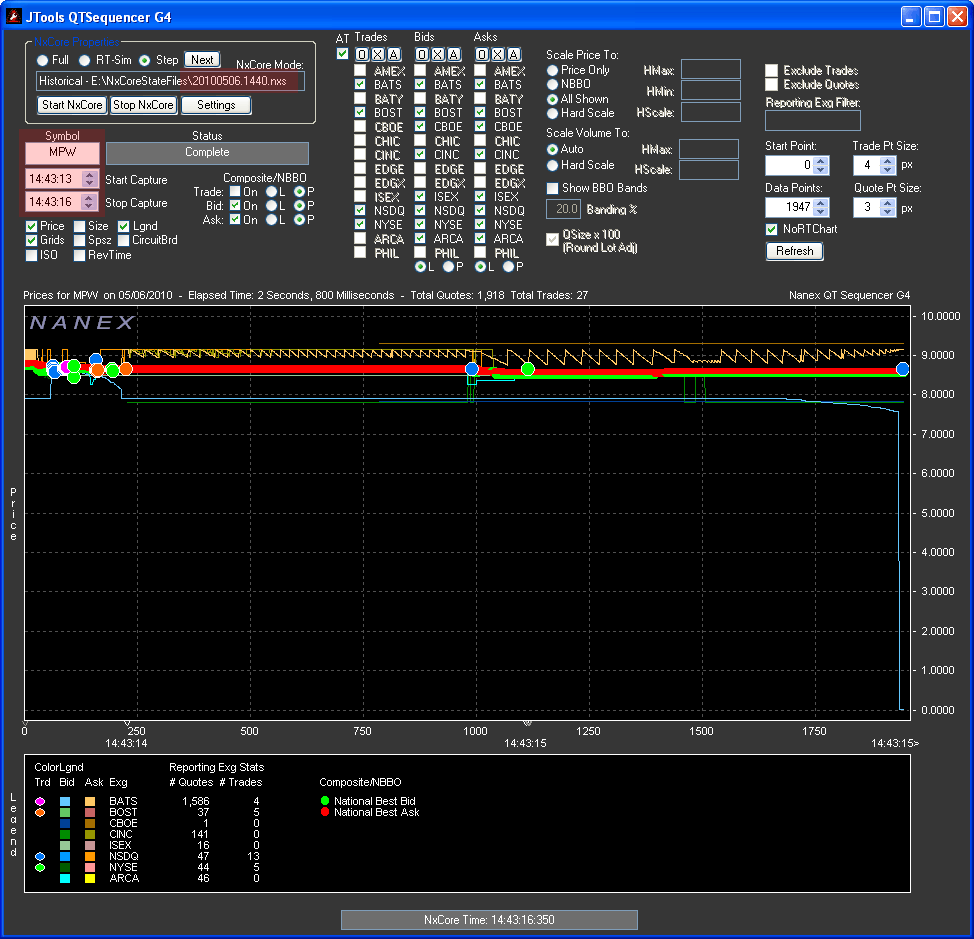This screenshot has width=974, height=939.
Task: Increase the Start Capture time stepper
Action: (89, 175)
